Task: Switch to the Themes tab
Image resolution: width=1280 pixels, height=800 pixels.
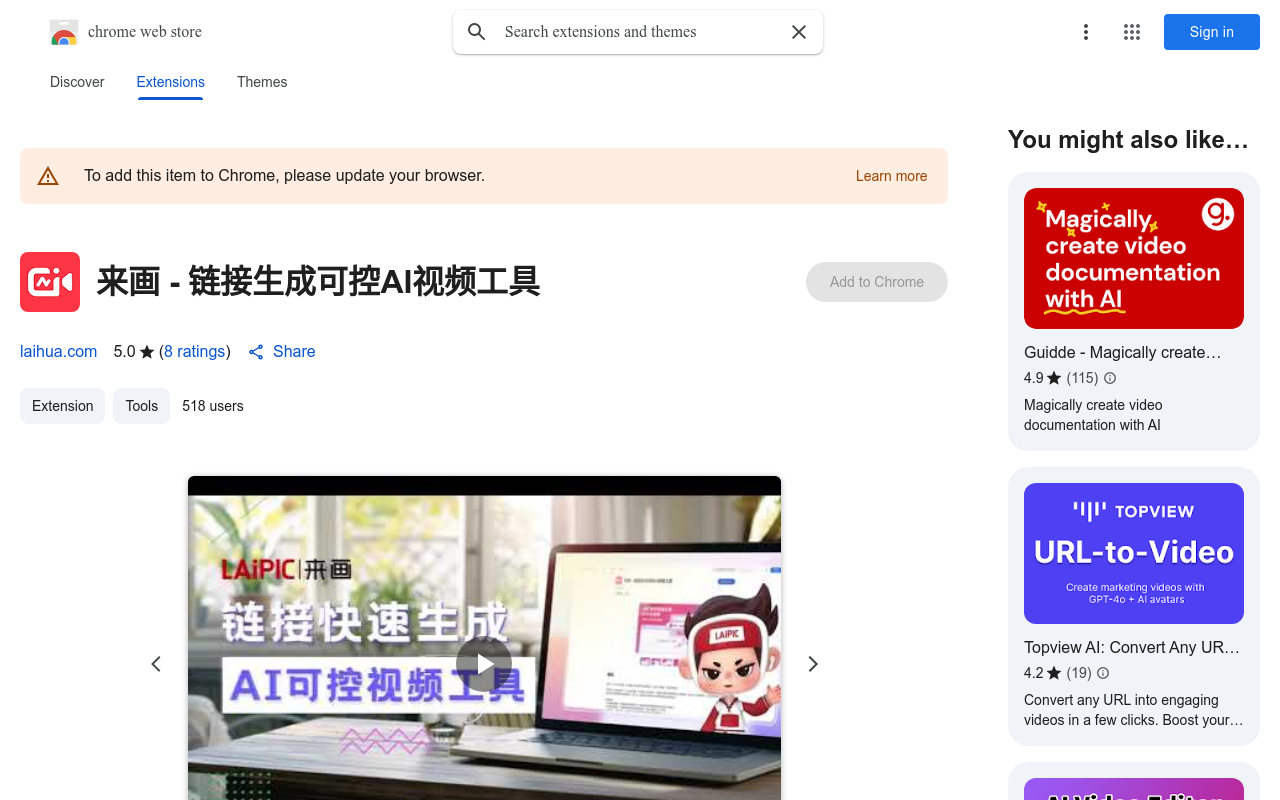Action: [x=262, y=82]
